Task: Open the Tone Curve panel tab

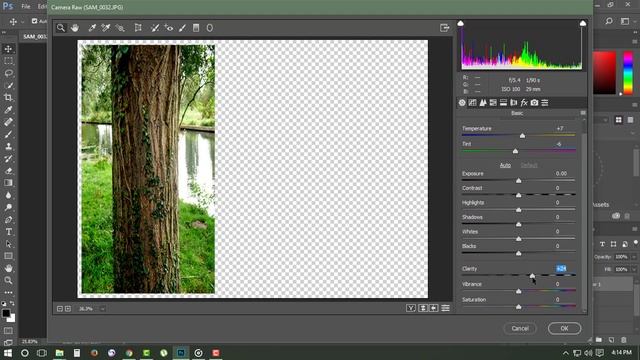Action: [472, 103]
